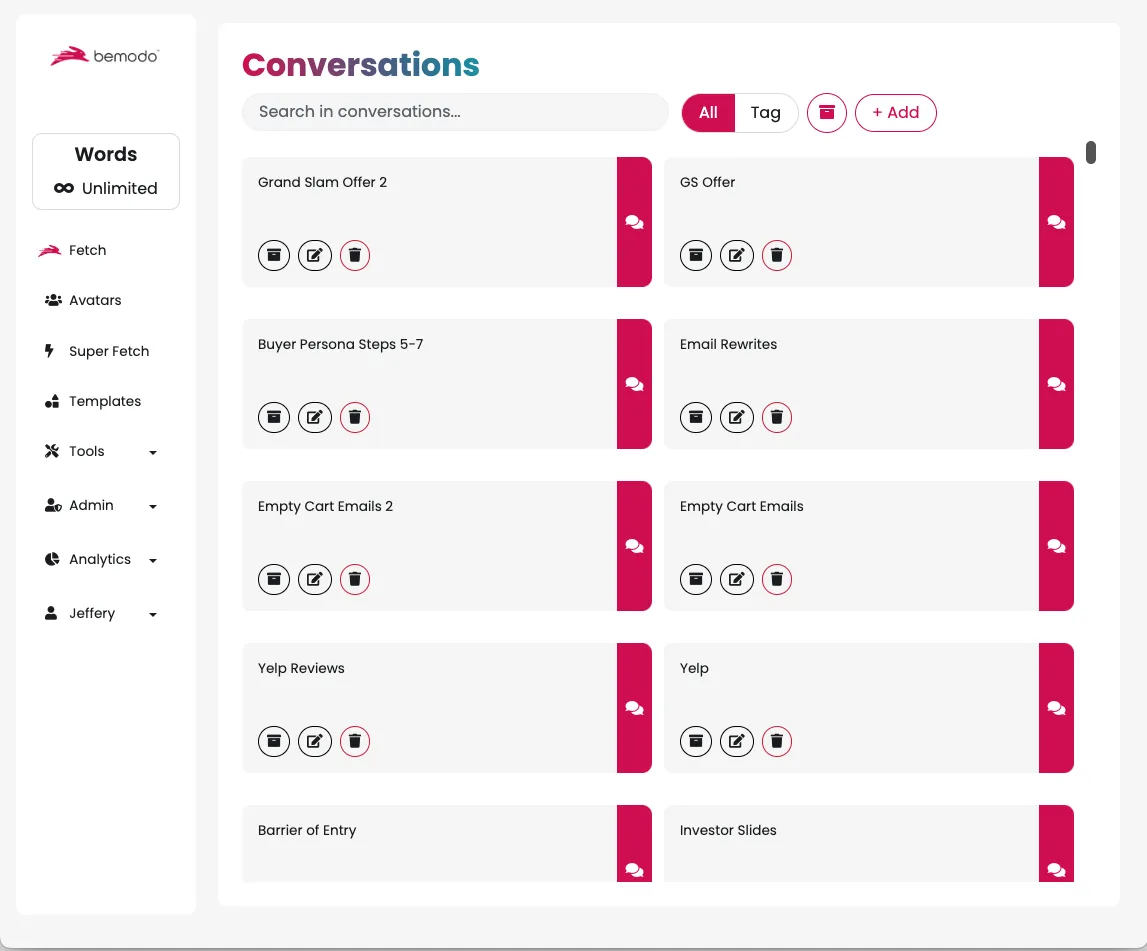Go to Avatars in the sidebar
Viewport: 1147px width, 951px height.
tap(95, 300)
